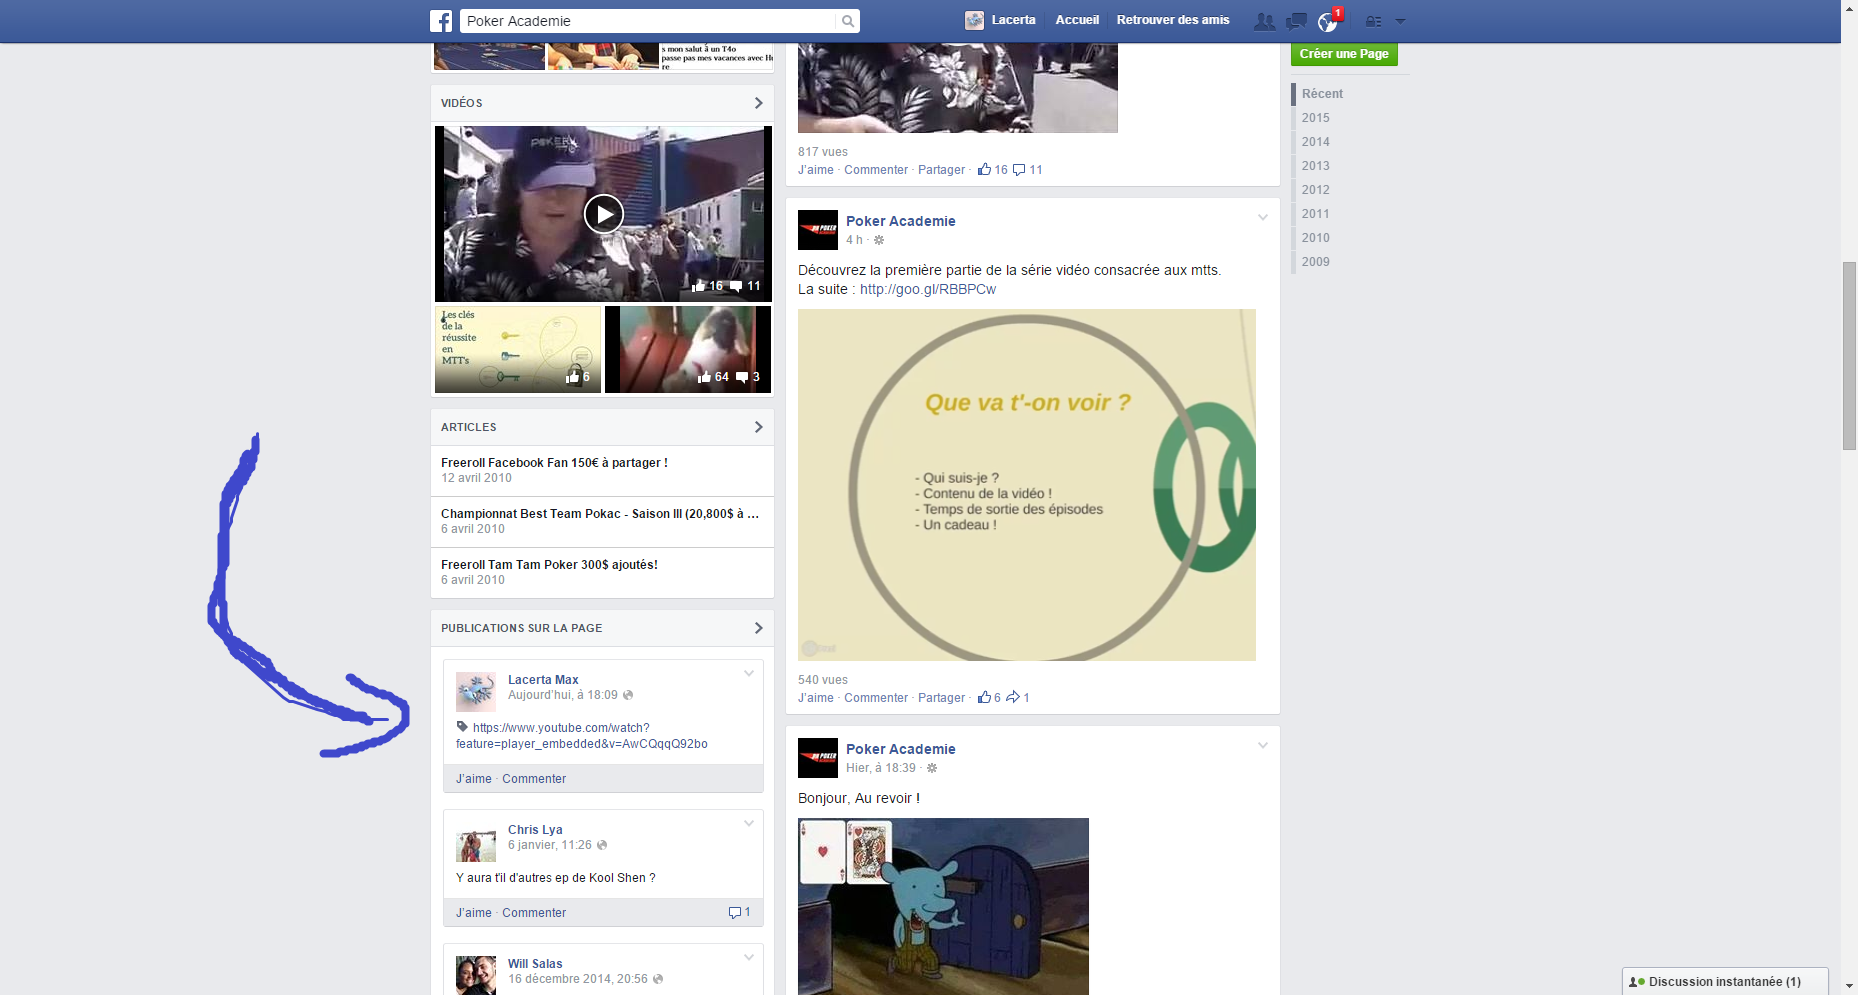Image resolution: width=1858 pixels, height=995 pixels.
Task: Click J'aime on Lacerta Max post
Action: coord(474,779)
